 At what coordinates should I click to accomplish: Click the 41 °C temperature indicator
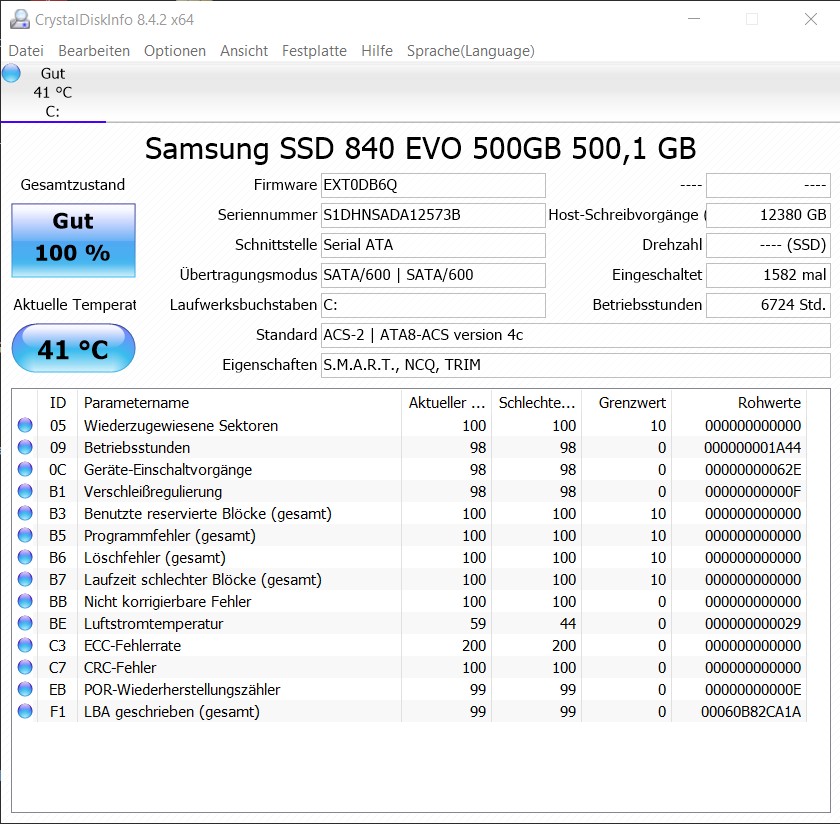(x=72, y=348)
